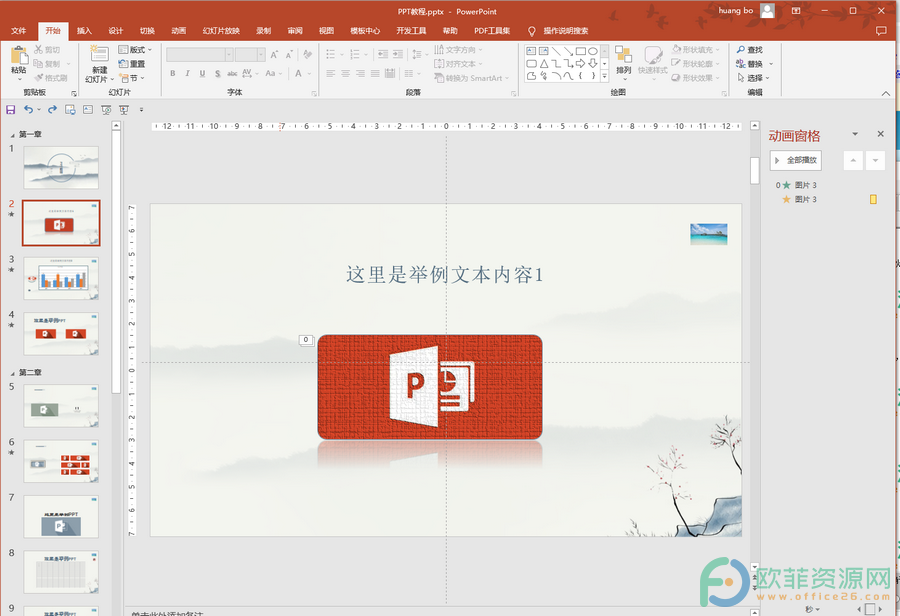Align text to the left
The image size is (900, 616).
pos(331,73)
